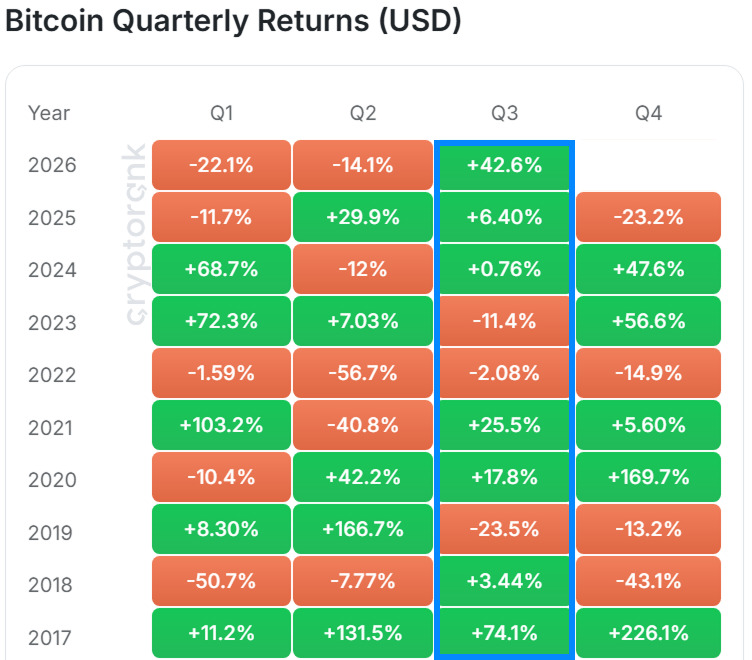Select the Q1 column header
The image size is (752, 660).
click(222, 113)
